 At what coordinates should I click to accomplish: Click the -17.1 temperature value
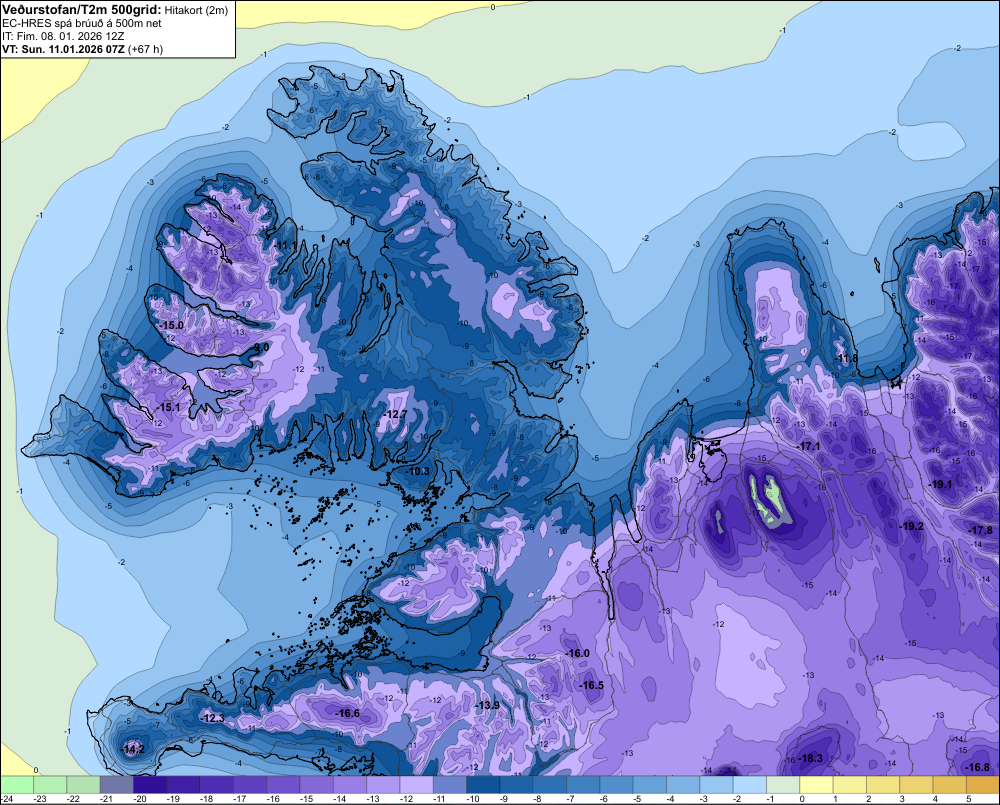point(809,447)
